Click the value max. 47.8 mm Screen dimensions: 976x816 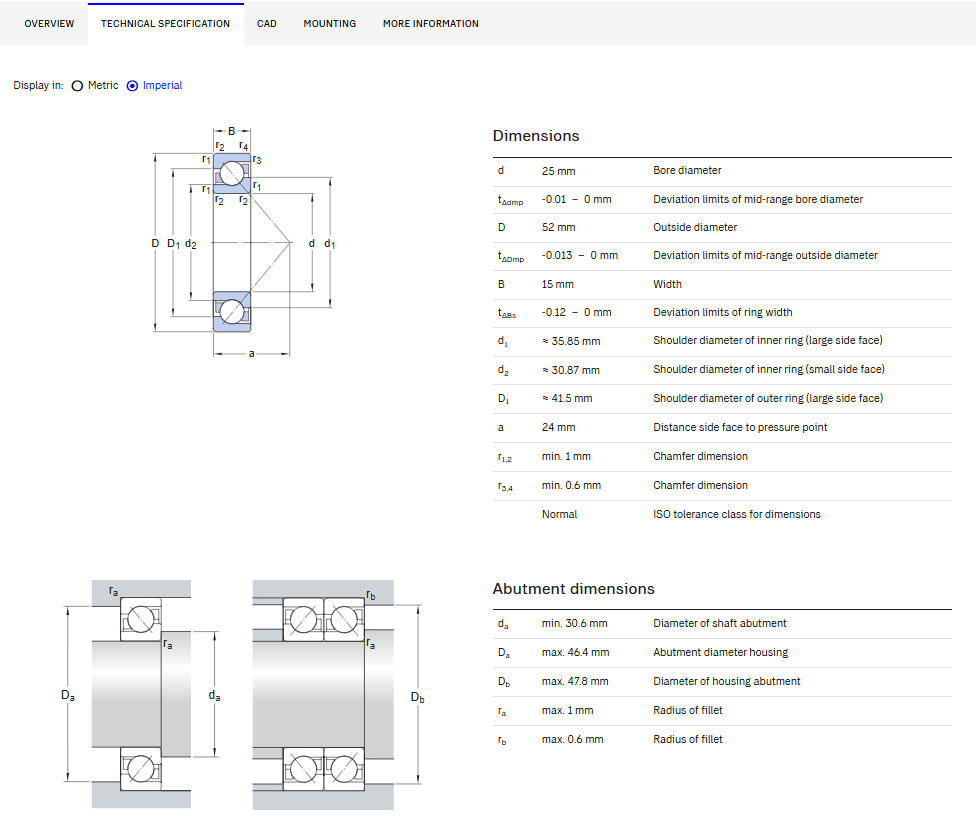click(575, 682)
